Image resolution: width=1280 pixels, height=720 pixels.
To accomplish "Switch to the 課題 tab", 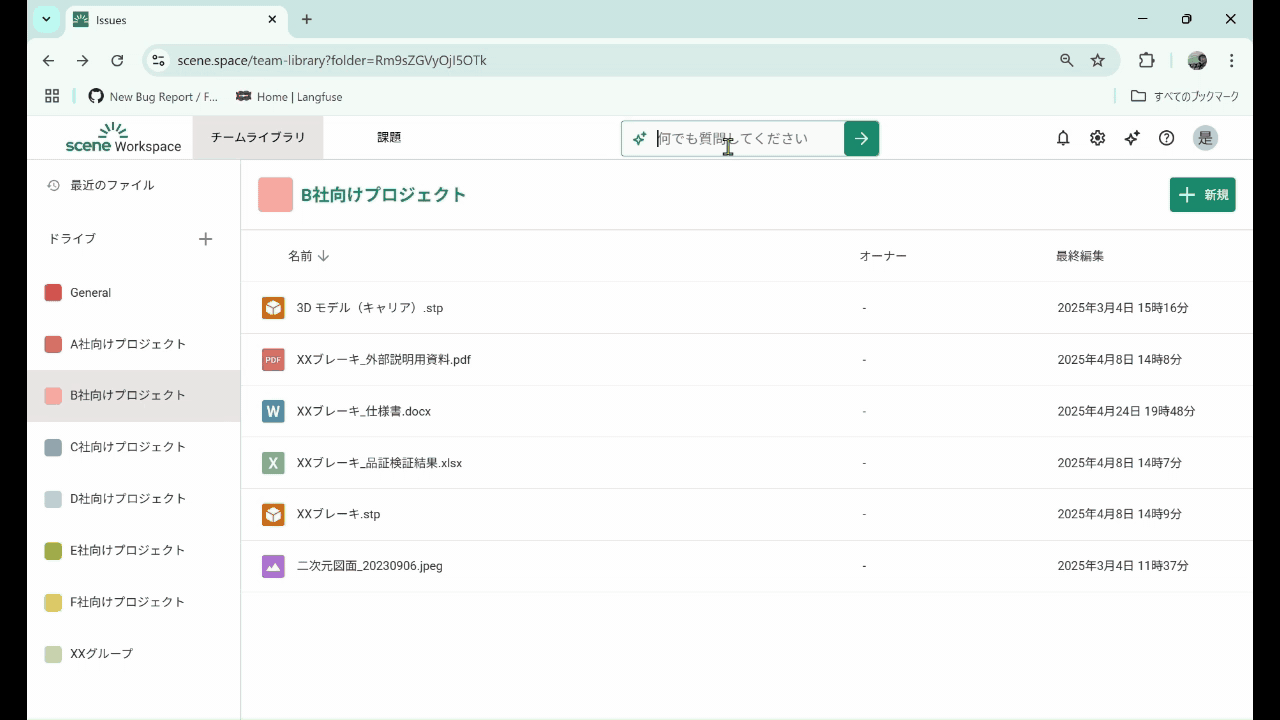I will pos(389,138).
